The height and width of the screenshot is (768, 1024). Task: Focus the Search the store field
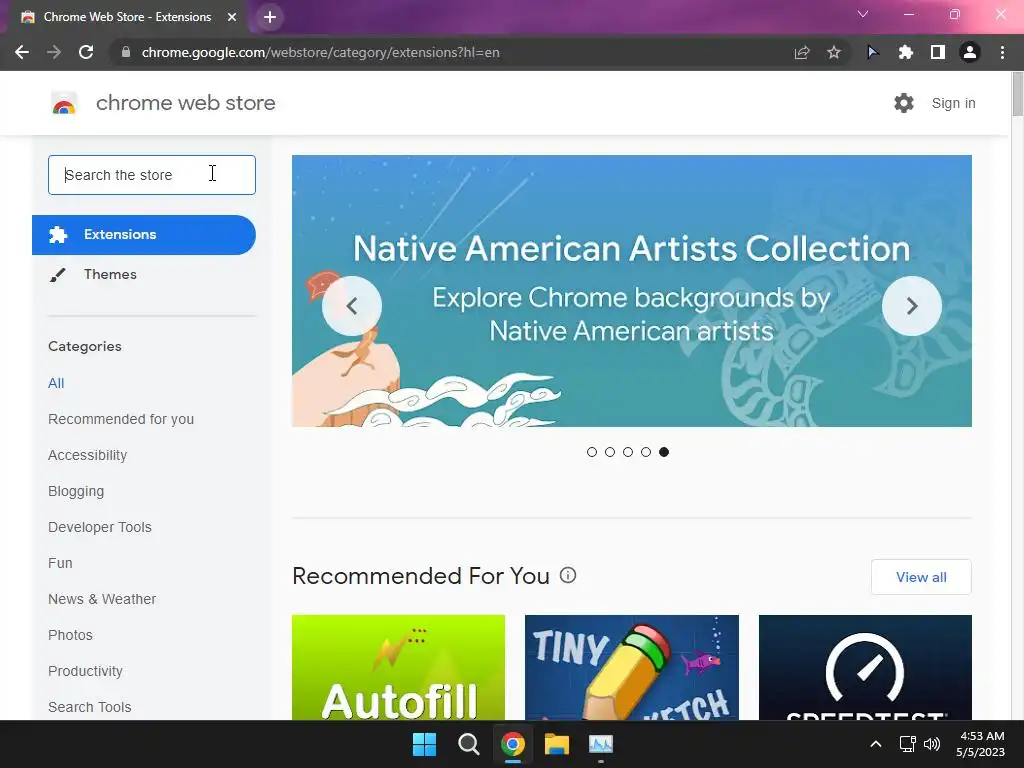152,175
